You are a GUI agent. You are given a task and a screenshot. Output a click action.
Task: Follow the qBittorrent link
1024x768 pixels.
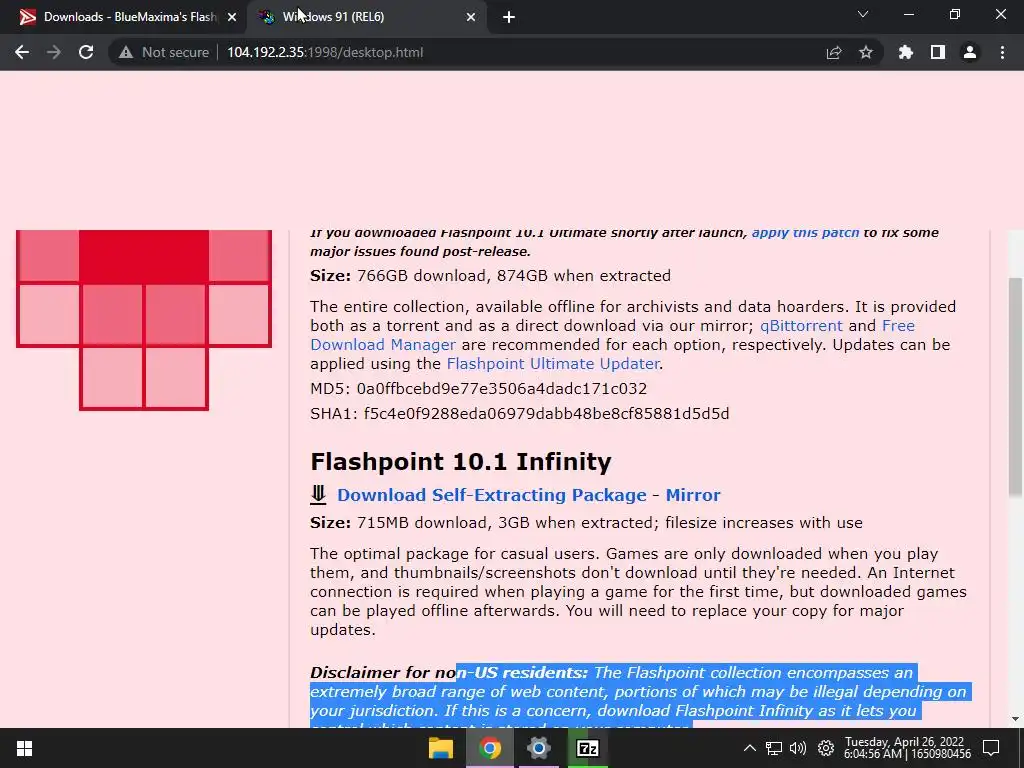coord(801,325)
